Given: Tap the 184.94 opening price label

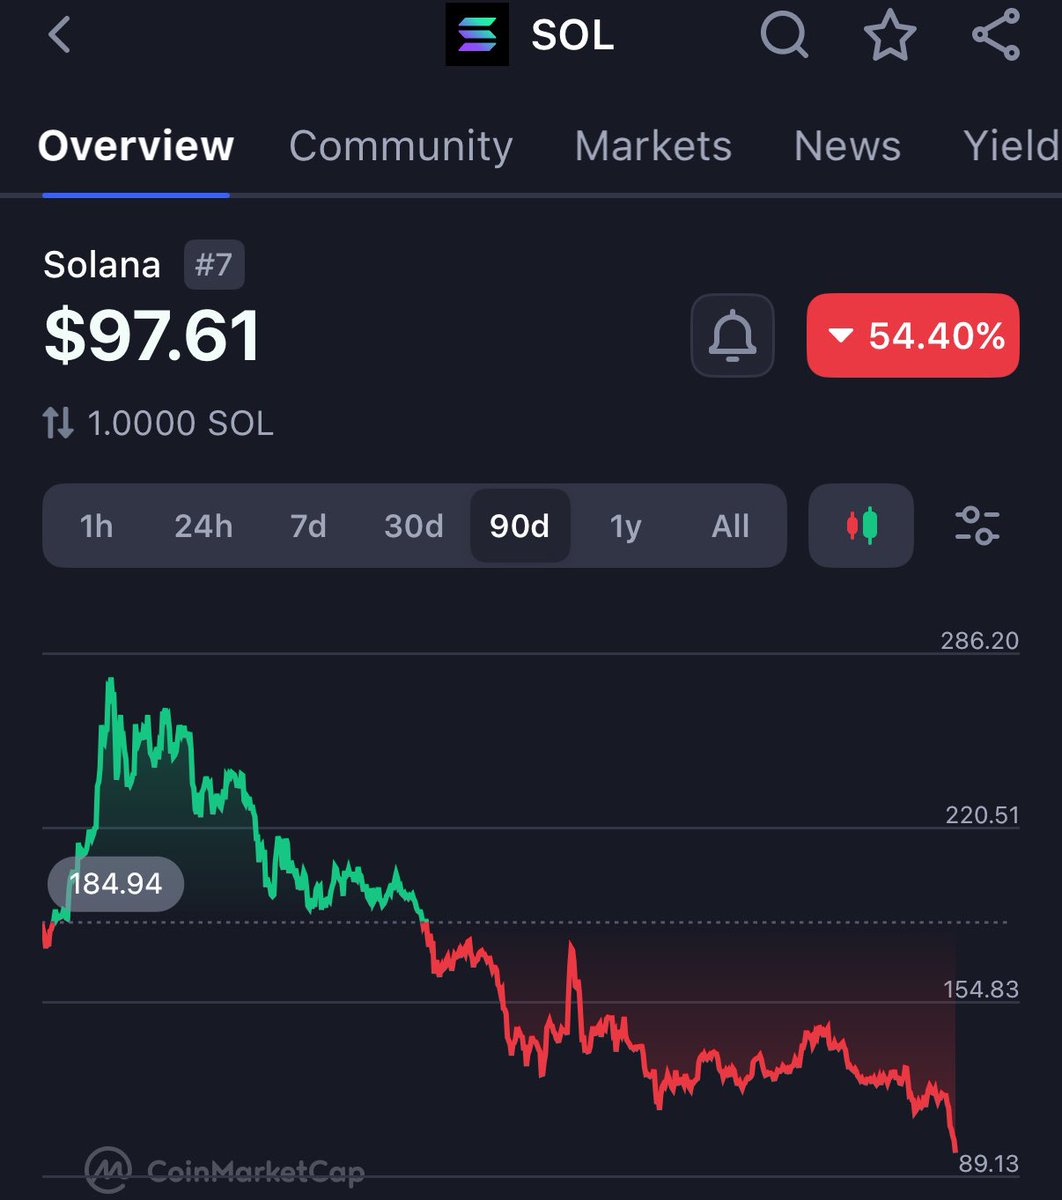Looking at the screenshot, I should (x=116, y=884).
